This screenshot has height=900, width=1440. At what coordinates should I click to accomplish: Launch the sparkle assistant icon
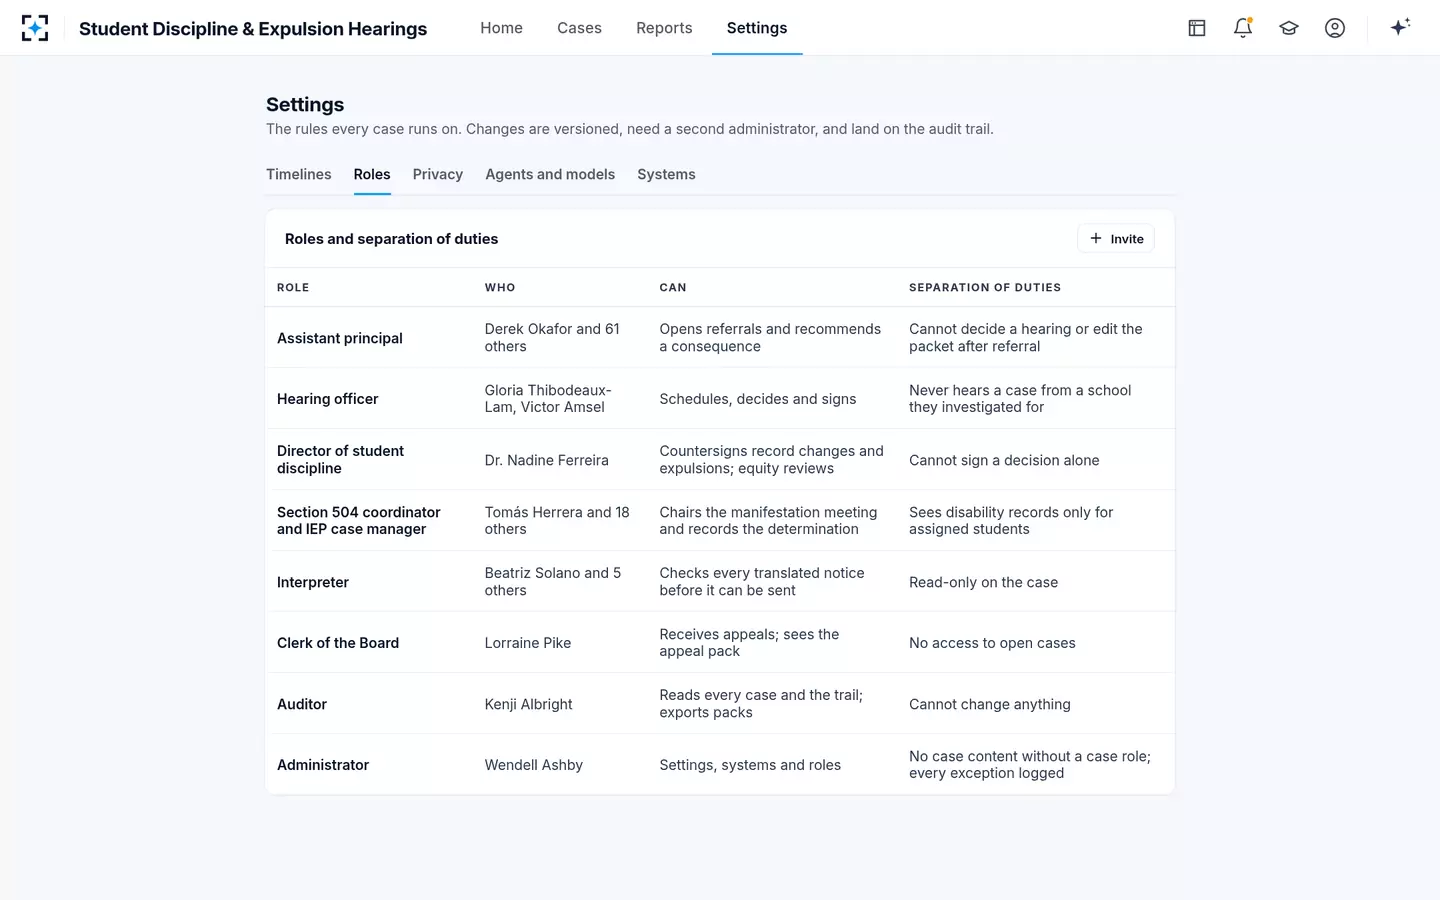pyautogui.click(x=1400, y=28)
